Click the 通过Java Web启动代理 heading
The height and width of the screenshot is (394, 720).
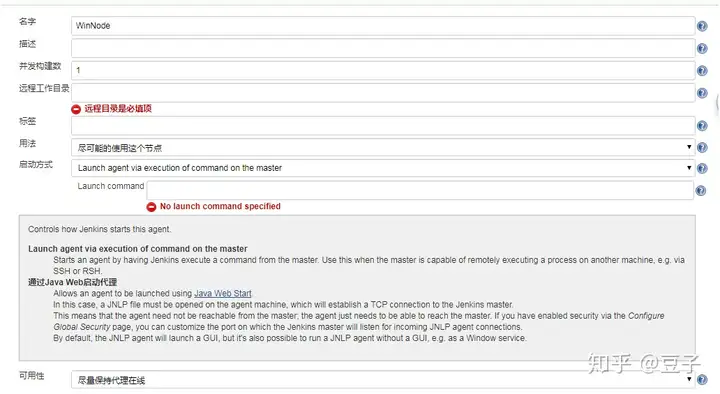(73, 282)
